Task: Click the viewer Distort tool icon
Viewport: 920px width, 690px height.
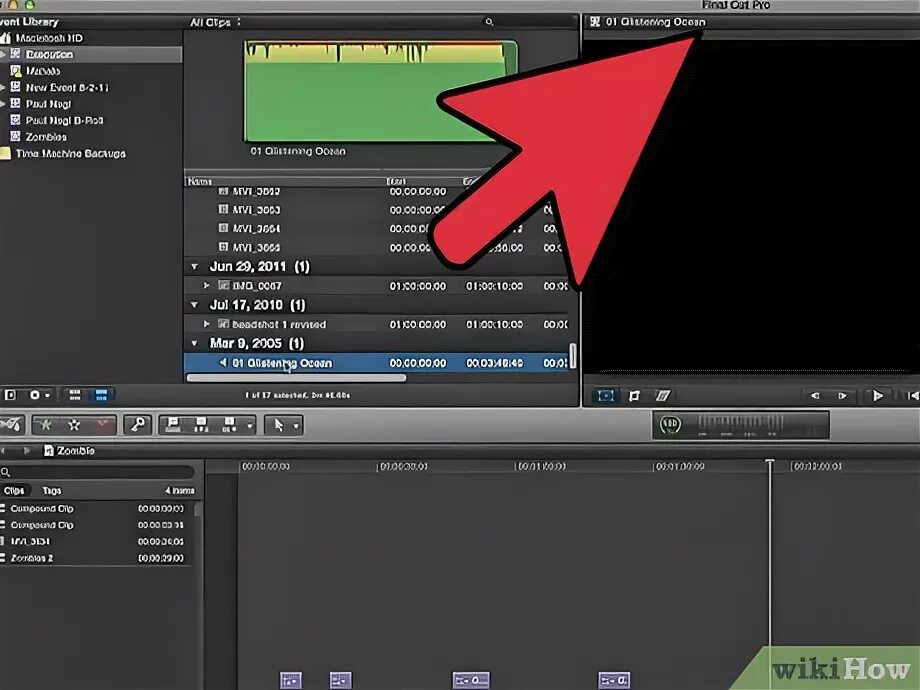Action: click(662, 395)
